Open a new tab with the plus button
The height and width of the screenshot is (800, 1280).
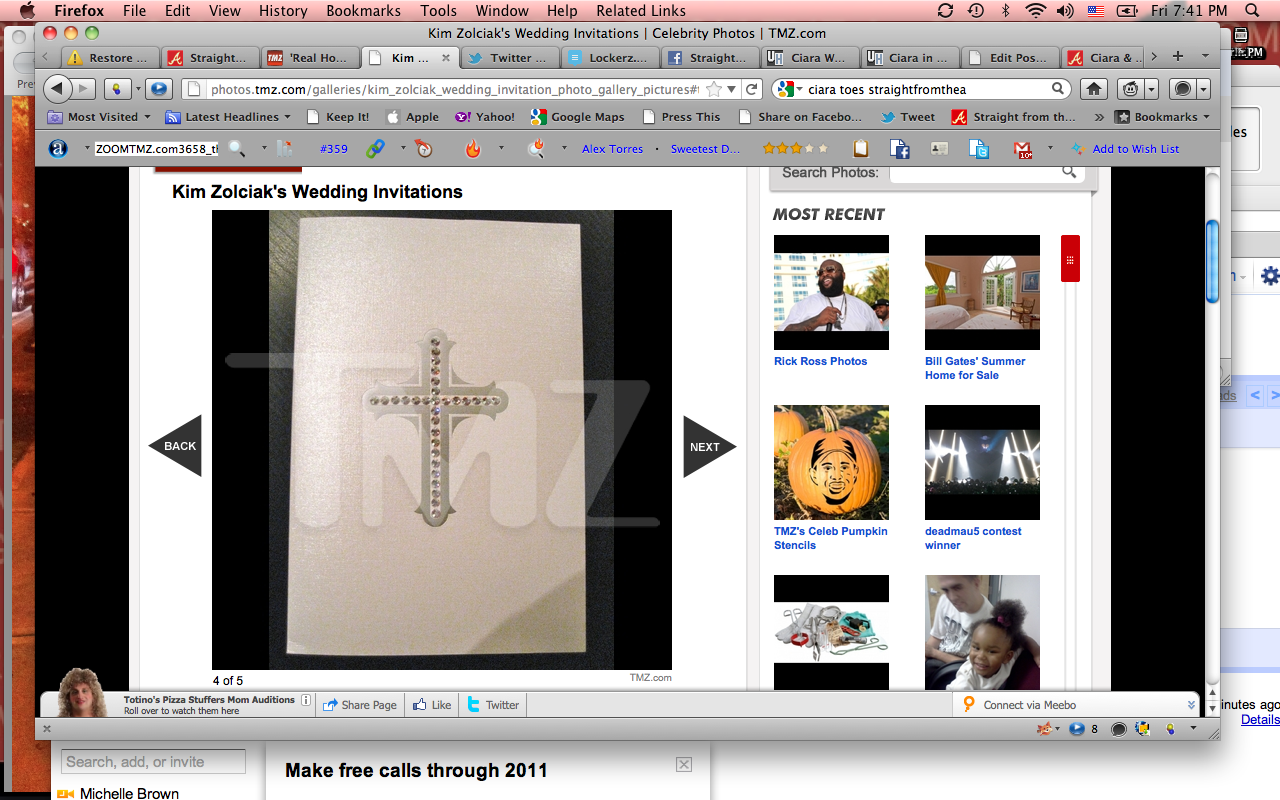[1178, 57]
